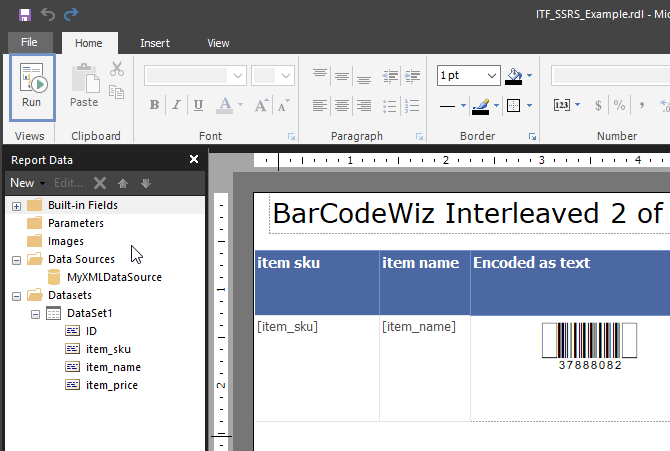Viewport: 670px width, 451px height.
Task: Open Font dialog launcher
Action: 291,137
